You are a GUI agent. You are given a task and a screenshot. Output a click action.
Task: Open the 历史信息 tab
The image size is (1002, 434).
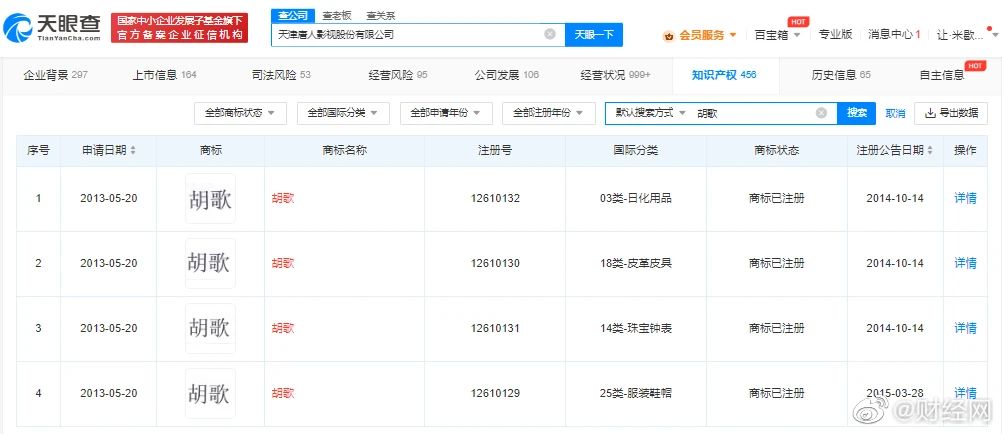click(x=841, y=75)
